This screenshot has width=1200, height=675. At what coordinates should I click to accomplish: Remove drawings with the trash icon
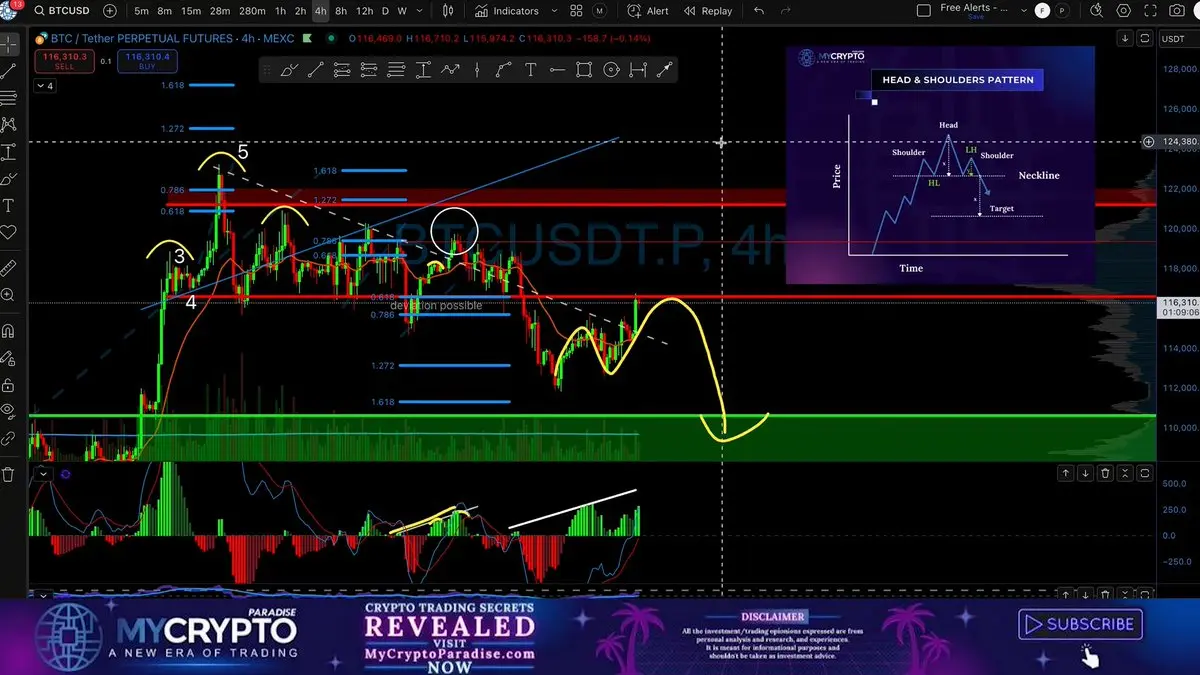[x=9, y=474]
